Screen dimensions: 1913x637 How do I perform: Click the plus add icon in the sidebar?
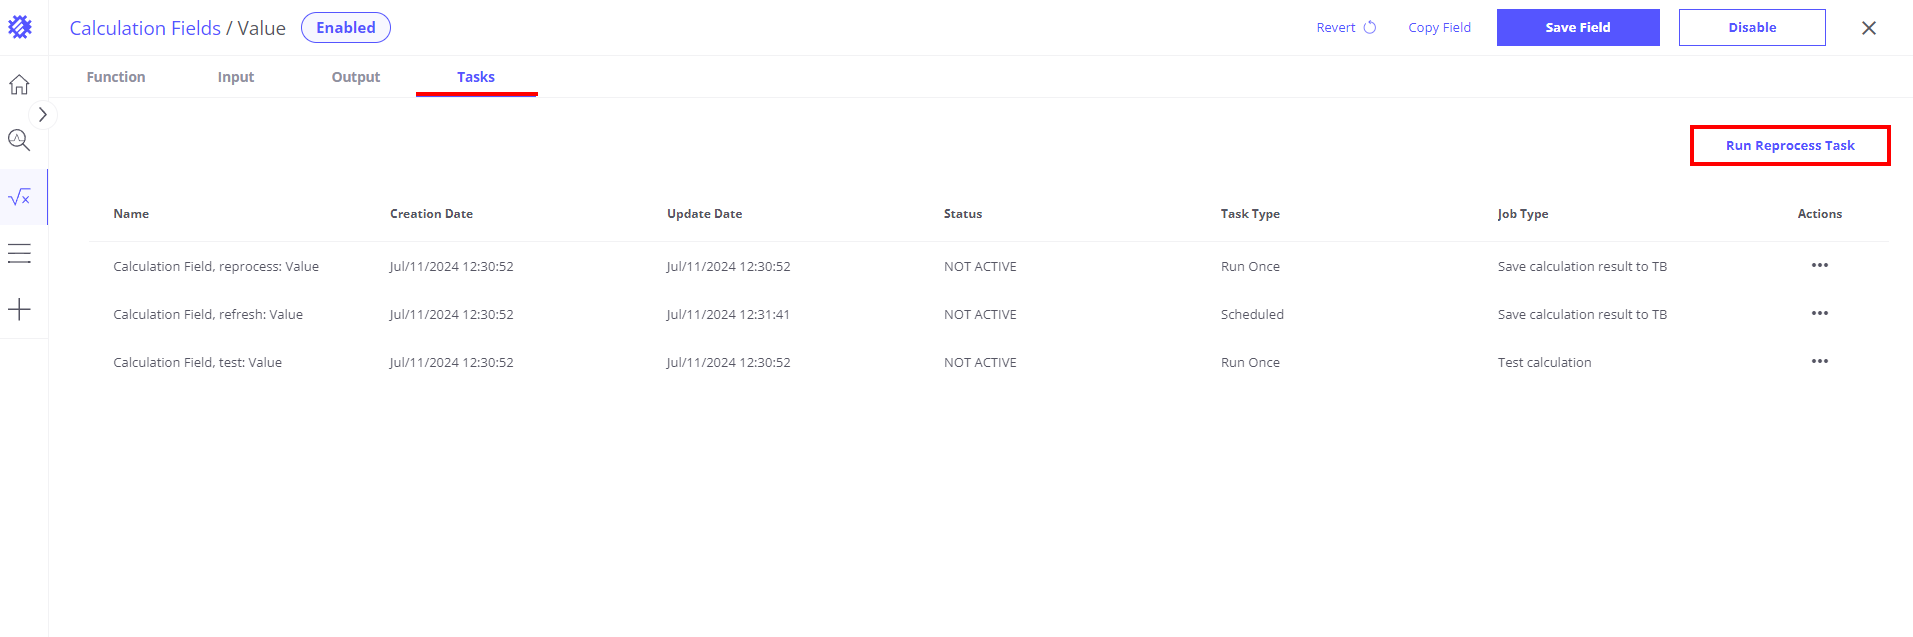coord(19,310)
